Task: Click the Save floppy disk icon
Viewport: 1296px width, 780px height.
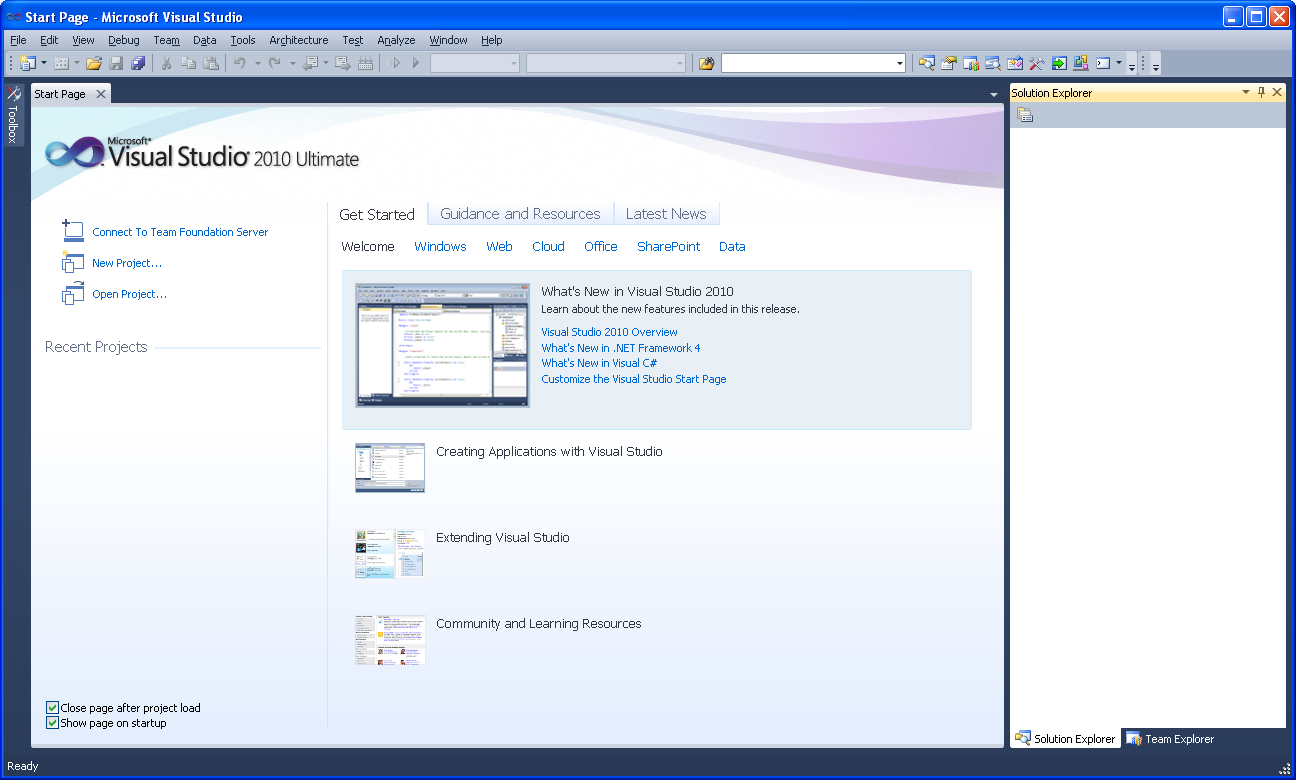Action: (x=116, y=63)
